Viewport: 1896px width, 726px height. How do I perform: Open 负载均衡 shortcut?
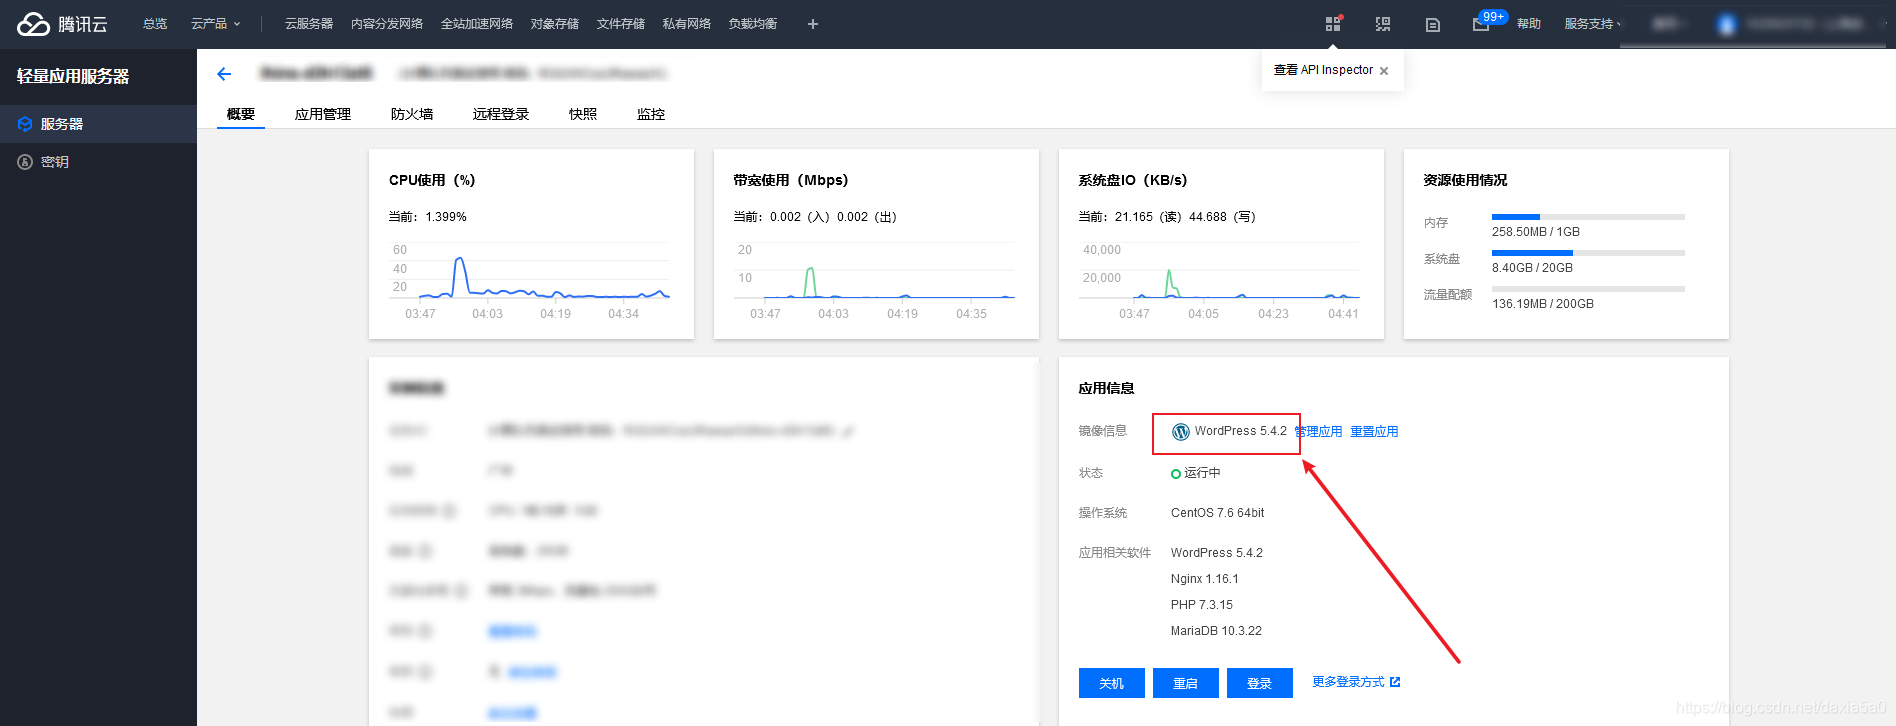753,24
